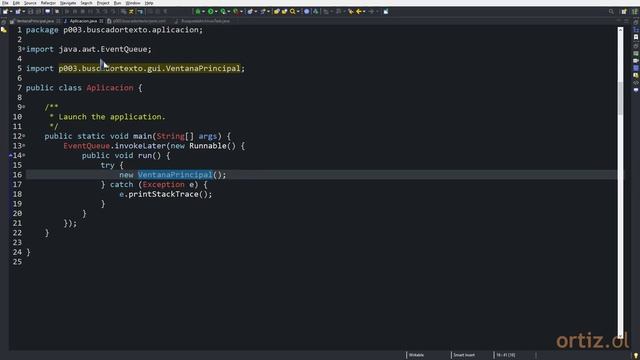Screen dimensions: 640x360
Task: Click line number 25 in the gutter
Action: (17, 262)
